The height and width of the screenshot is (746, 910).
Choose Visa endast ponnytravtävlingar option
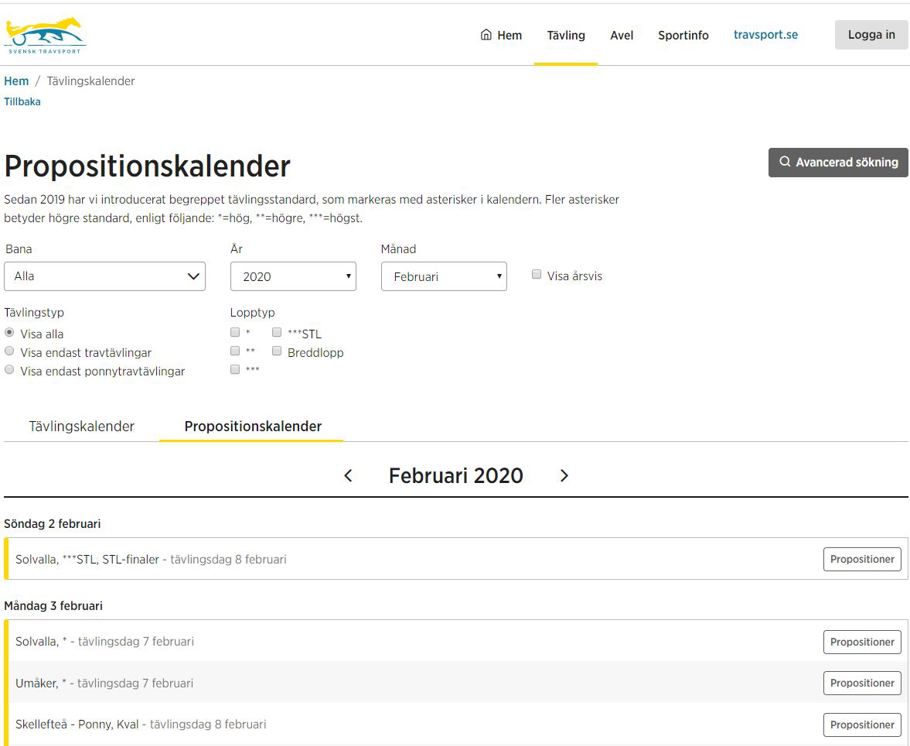click(x=10, y=370)
